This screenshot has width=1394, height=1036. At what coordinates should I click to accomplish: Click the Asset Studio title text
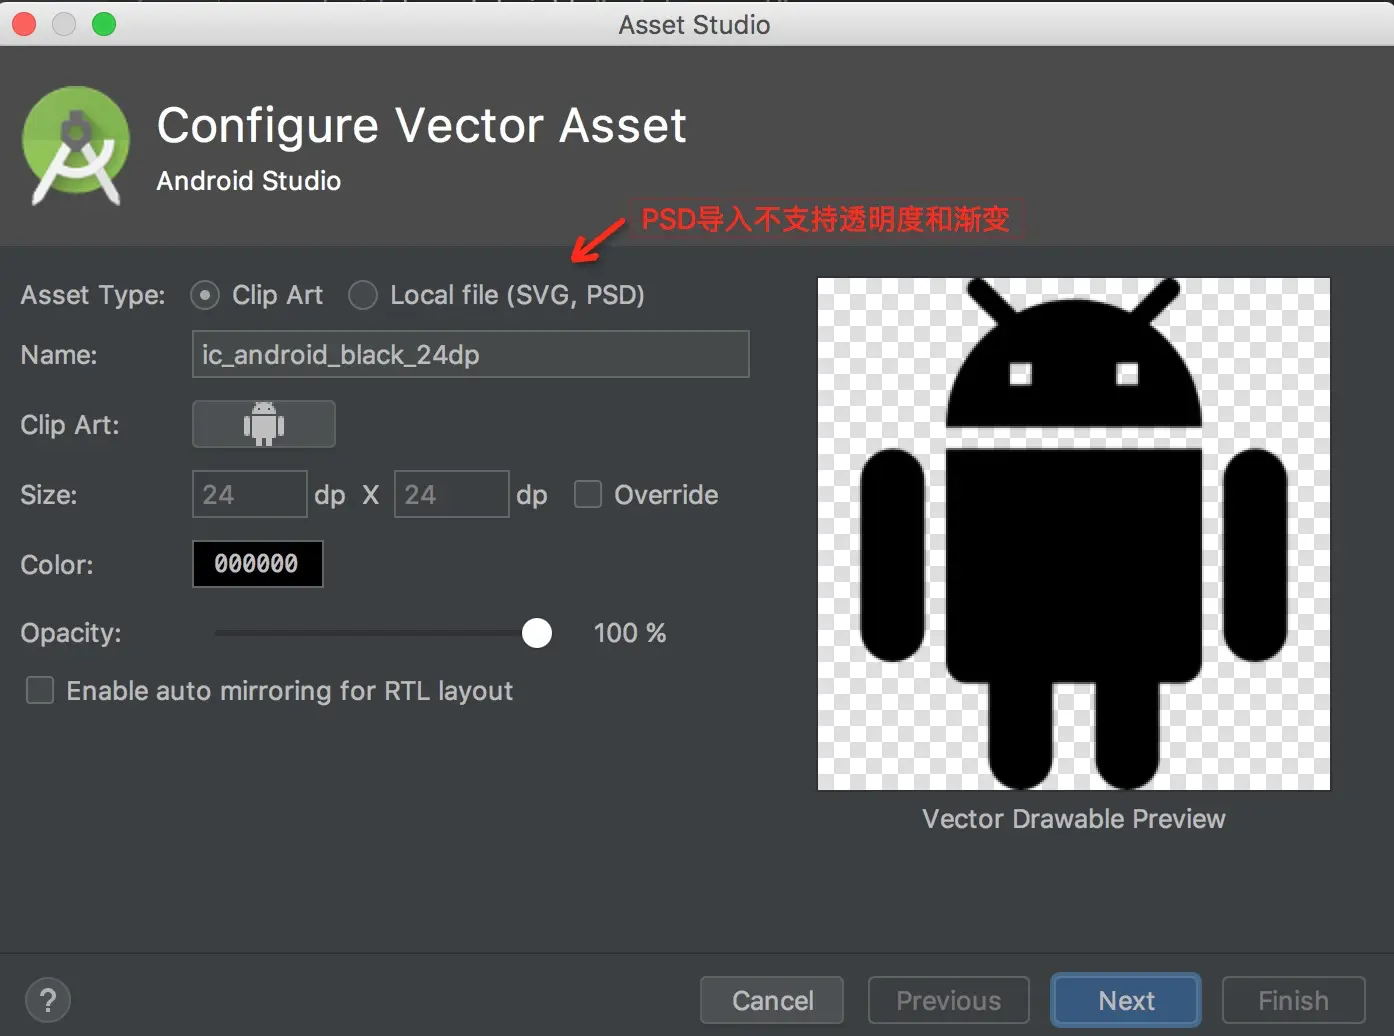point(694,25)
